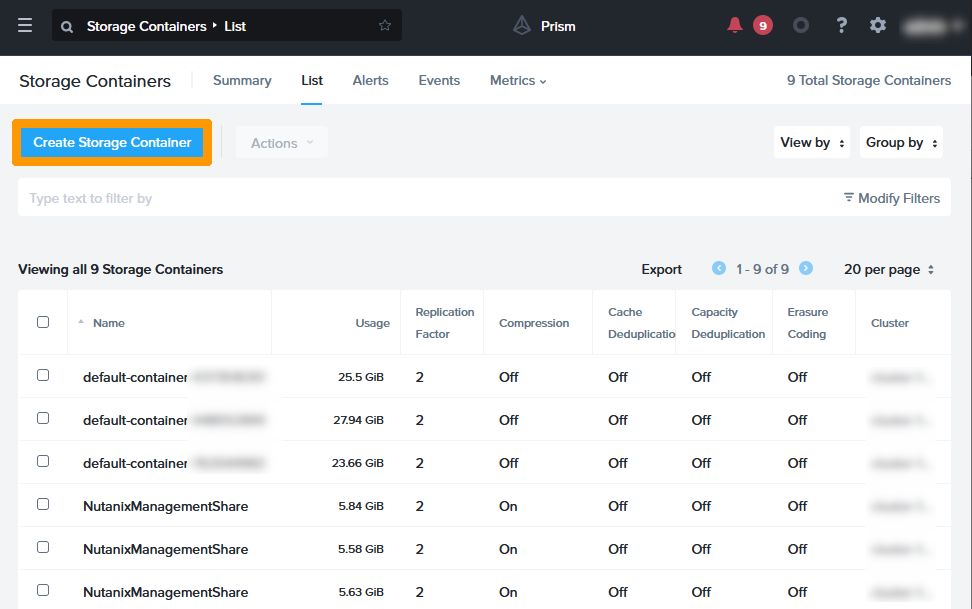The width and height of the screenshot is (972, 609).
Task: Switch to the Alerts tab
Action: (370, 81)
